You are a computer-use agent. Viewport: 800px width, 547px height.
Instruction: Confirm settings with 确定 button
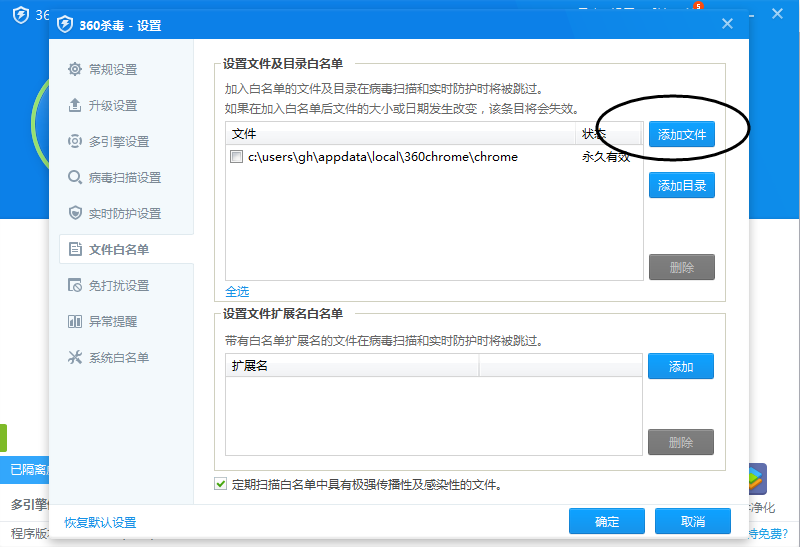(606, 522)
